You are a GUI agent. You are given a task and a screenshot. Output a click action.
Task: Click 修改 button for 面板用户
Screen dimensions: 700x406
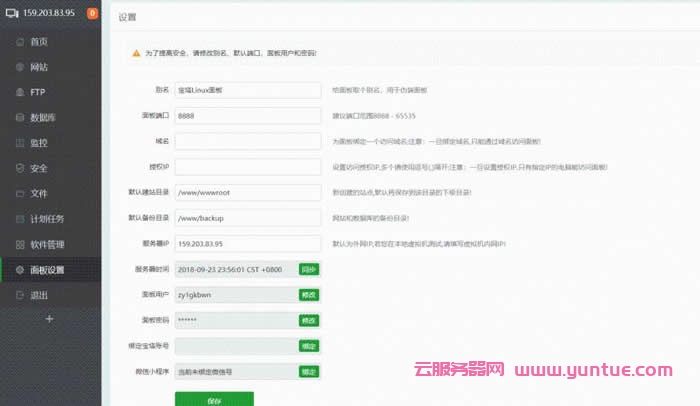point(309,295)
